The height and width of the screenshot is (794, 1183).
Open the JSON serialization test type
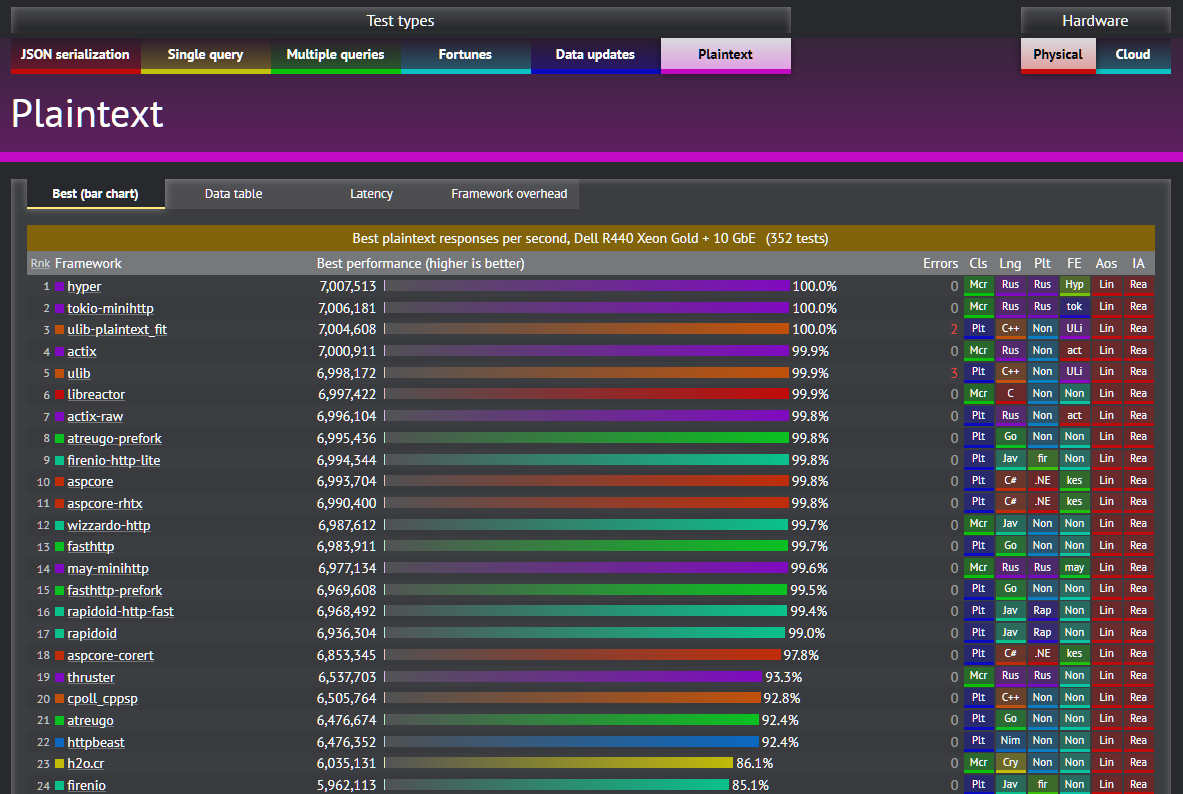point(76,55)
